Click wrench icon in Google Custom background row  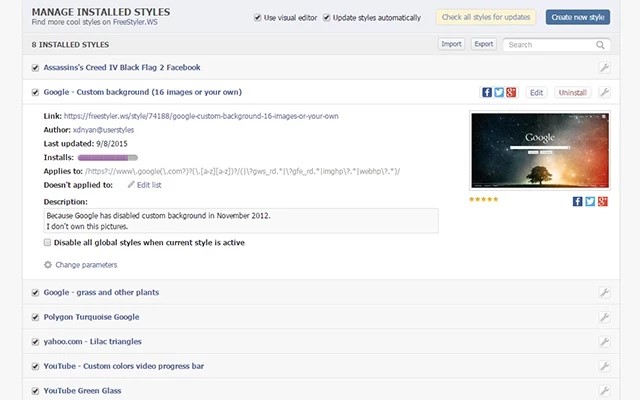(604, 92)
